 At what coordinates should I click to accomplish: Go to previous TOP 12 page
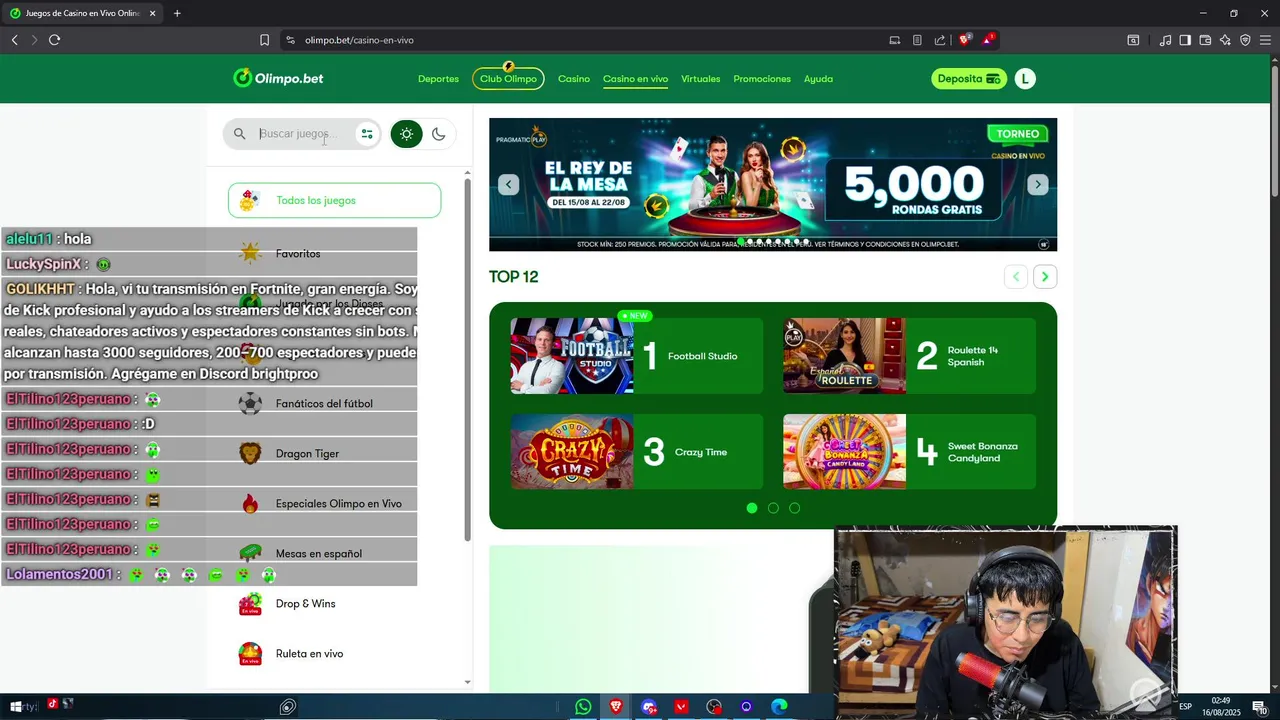[x=1016, y=277]
